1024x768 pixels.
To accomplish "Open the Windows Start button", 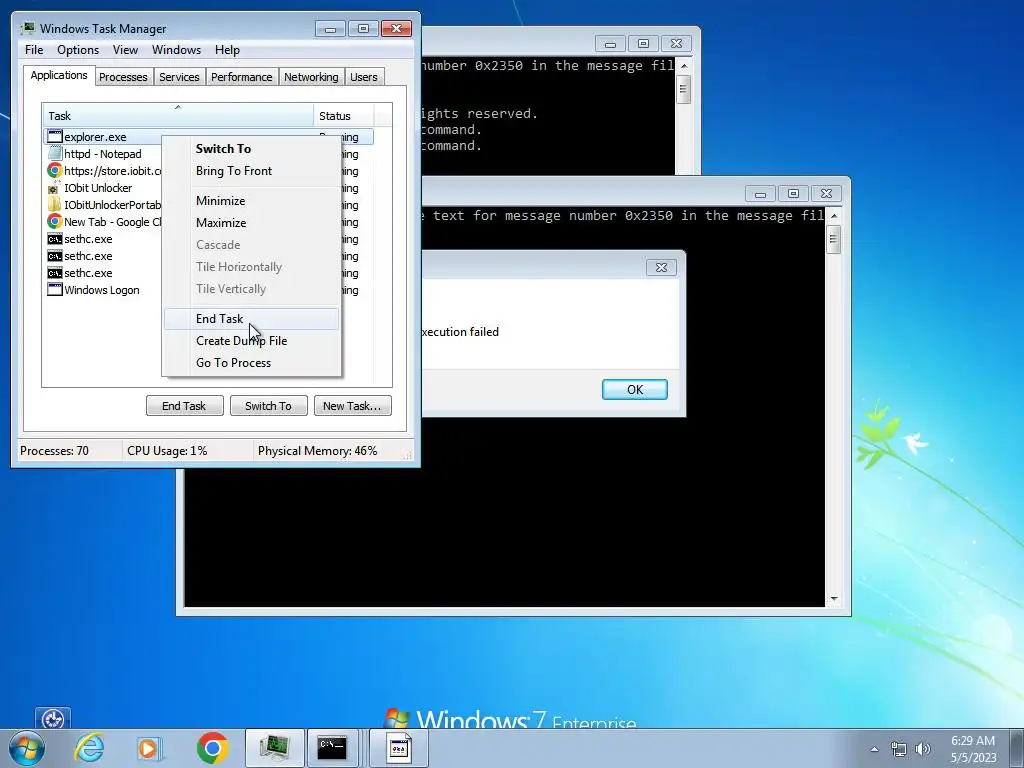I will (26, 748).
